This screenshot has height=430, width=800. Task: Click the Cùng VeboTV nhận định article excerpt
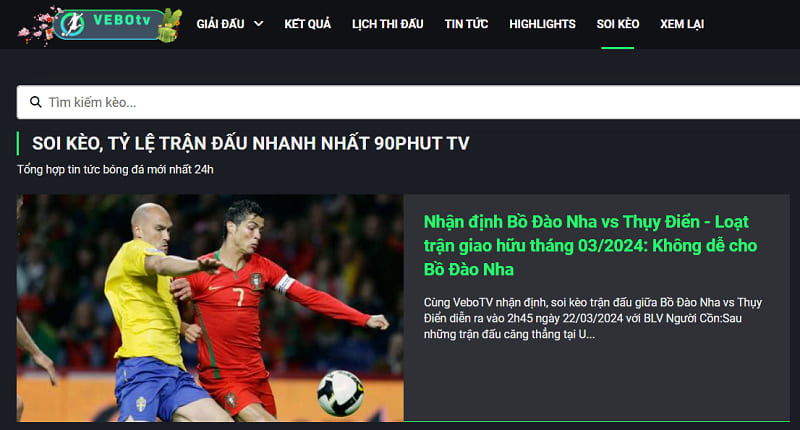(x=593, y=318)
